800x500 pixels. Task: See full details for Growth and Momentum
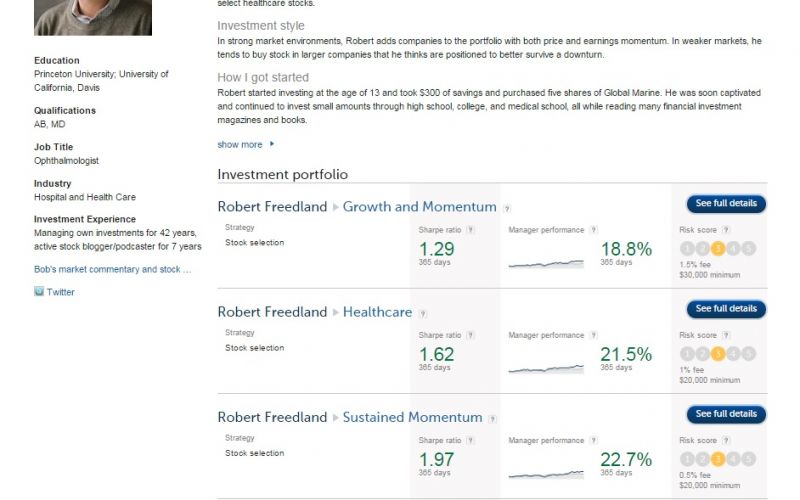click(x=726, y=204)
